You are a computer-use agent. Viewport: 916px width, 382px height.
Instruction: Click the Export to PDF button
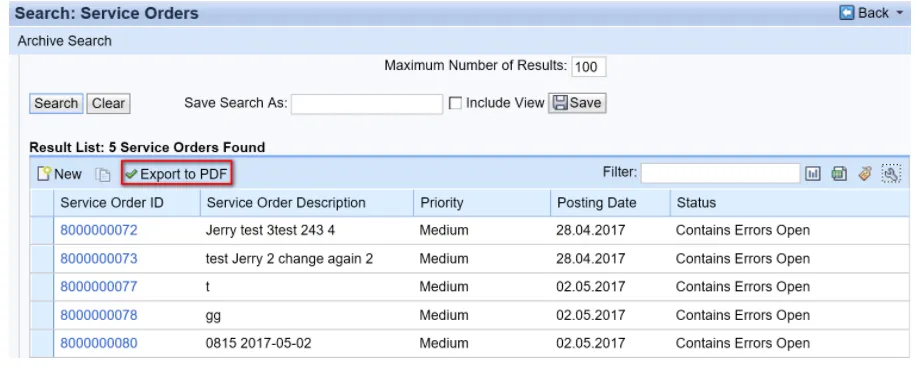coord(177,174)
